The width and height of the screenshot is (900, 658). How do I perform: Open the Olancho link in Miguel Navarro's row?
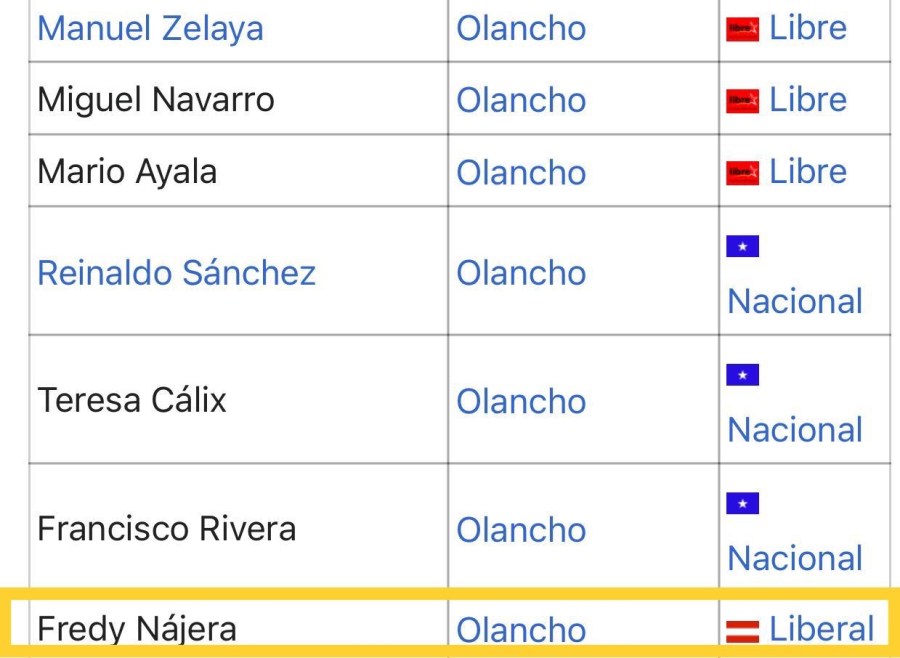[521, 100]
